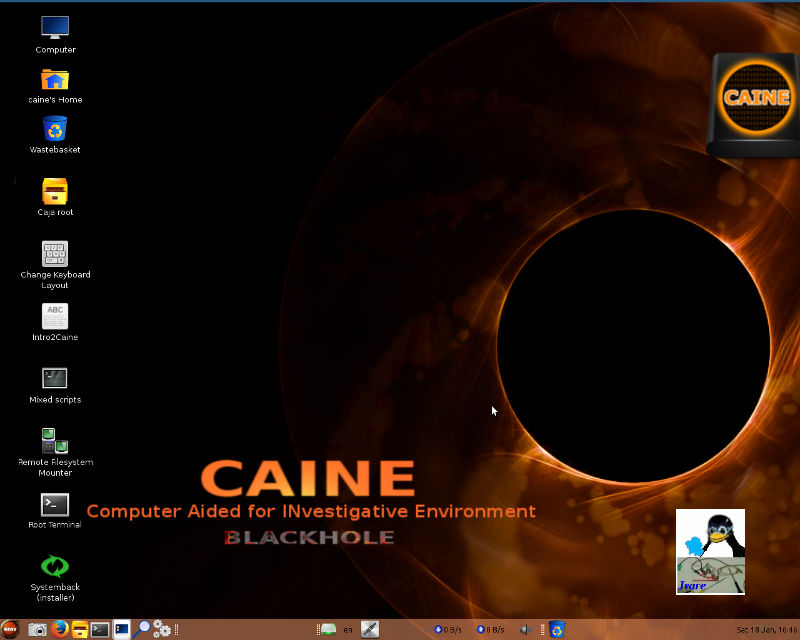Click the green disk mounter panel icon
The width and height of the screenshot is (800, 640).
(x=328, y=629)
